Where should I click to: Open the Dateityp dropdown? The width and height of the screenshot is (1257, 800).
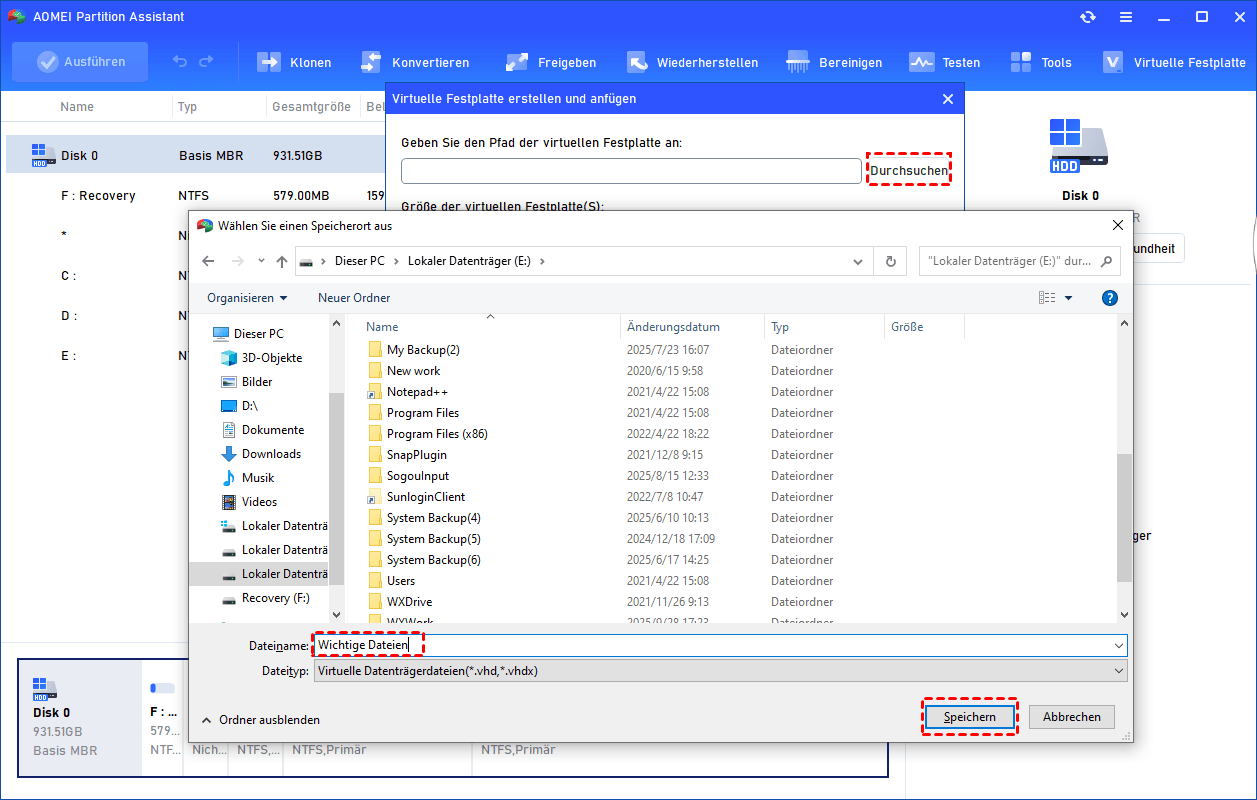pyautogui.click(x=720, y=671)
